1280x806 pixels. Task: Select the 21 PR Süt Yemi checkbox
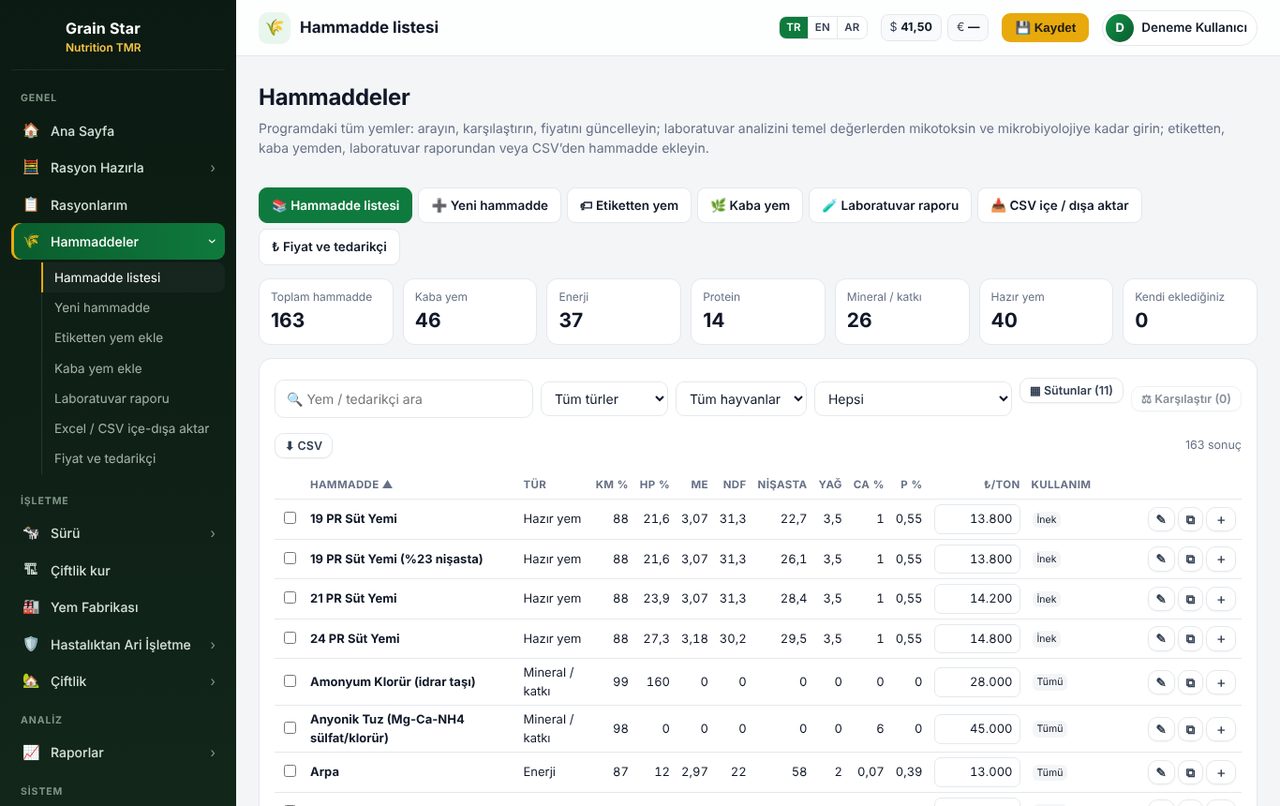[290, 597]
